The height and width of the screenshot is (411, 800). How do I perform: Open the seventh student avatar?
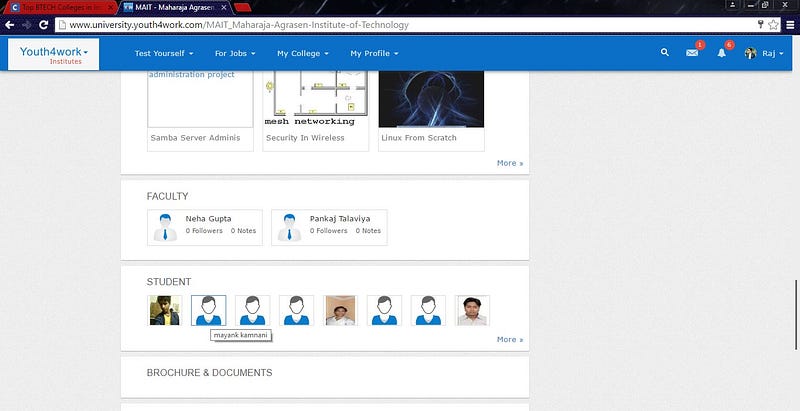tap(428, 310)
